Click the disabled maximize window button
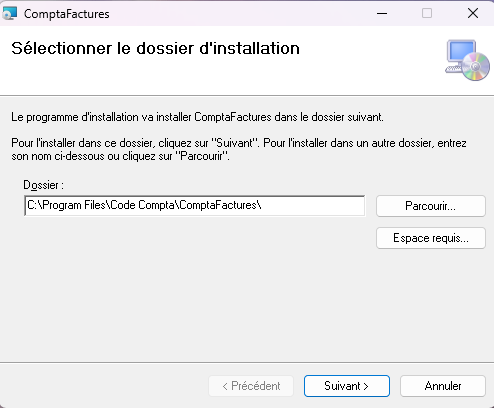The height and width of the screenshot is (408, 494). pos(427,13)
